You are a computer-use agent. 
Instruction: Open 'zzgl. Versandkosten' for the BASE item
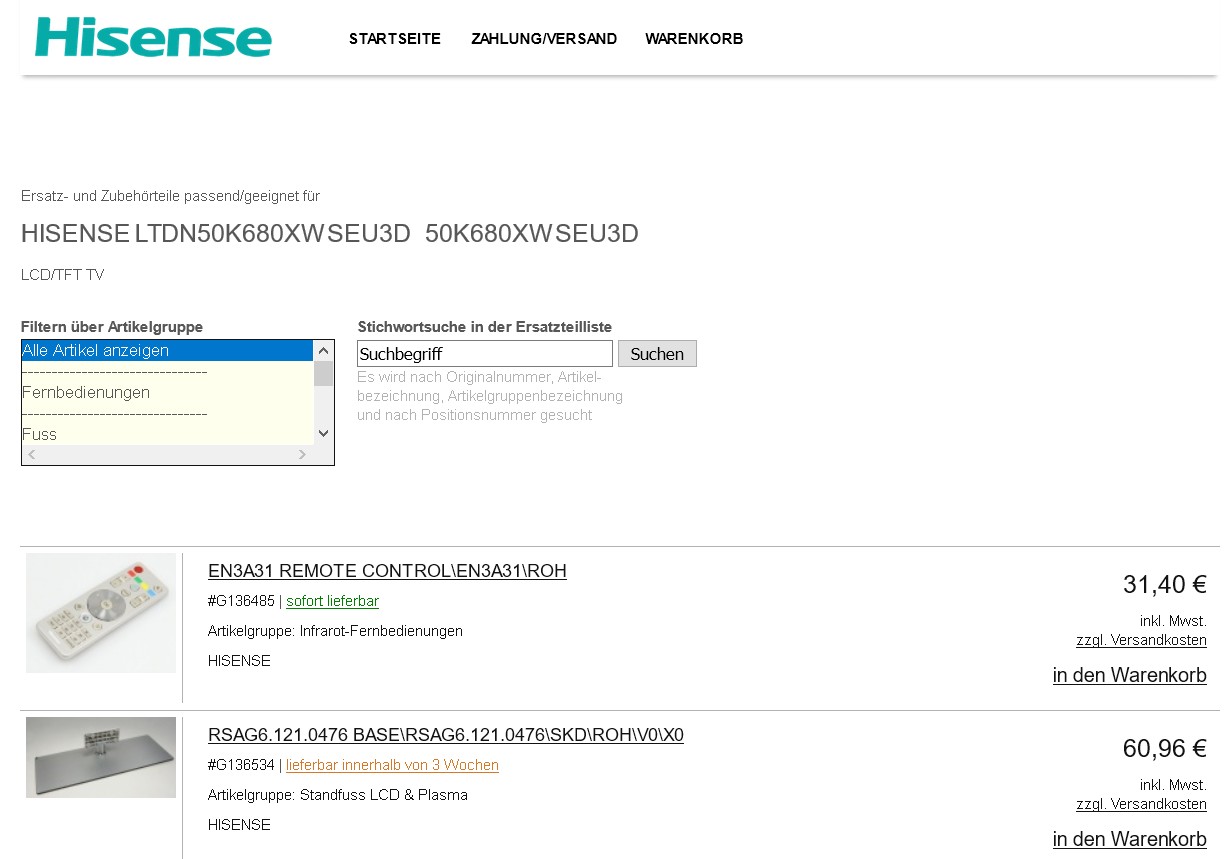(x=1141, y=804)
